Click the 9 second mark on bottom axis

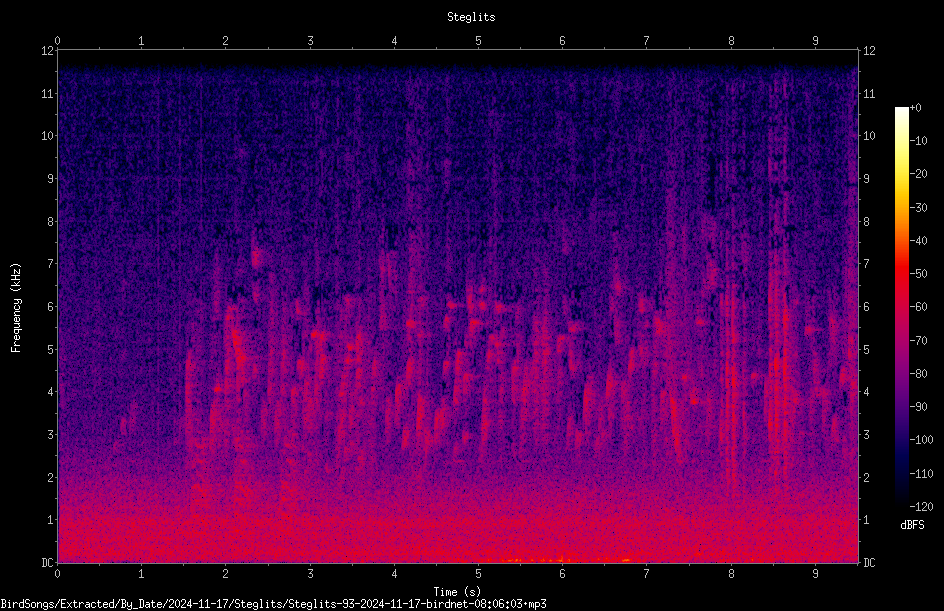point(816,574)
